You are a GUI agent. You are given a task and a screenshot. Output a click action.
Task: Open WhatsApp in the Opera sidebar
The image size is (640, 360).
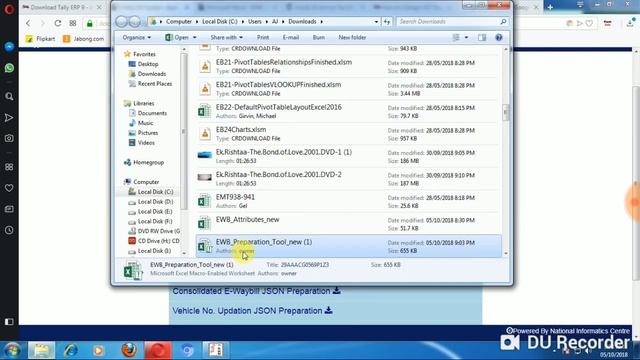9,68
